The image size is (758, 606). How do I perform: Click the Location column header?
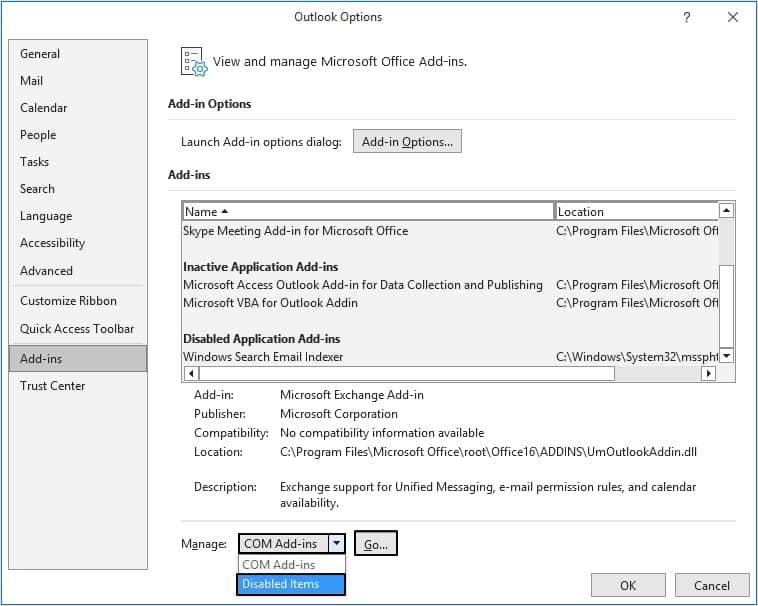637,212
